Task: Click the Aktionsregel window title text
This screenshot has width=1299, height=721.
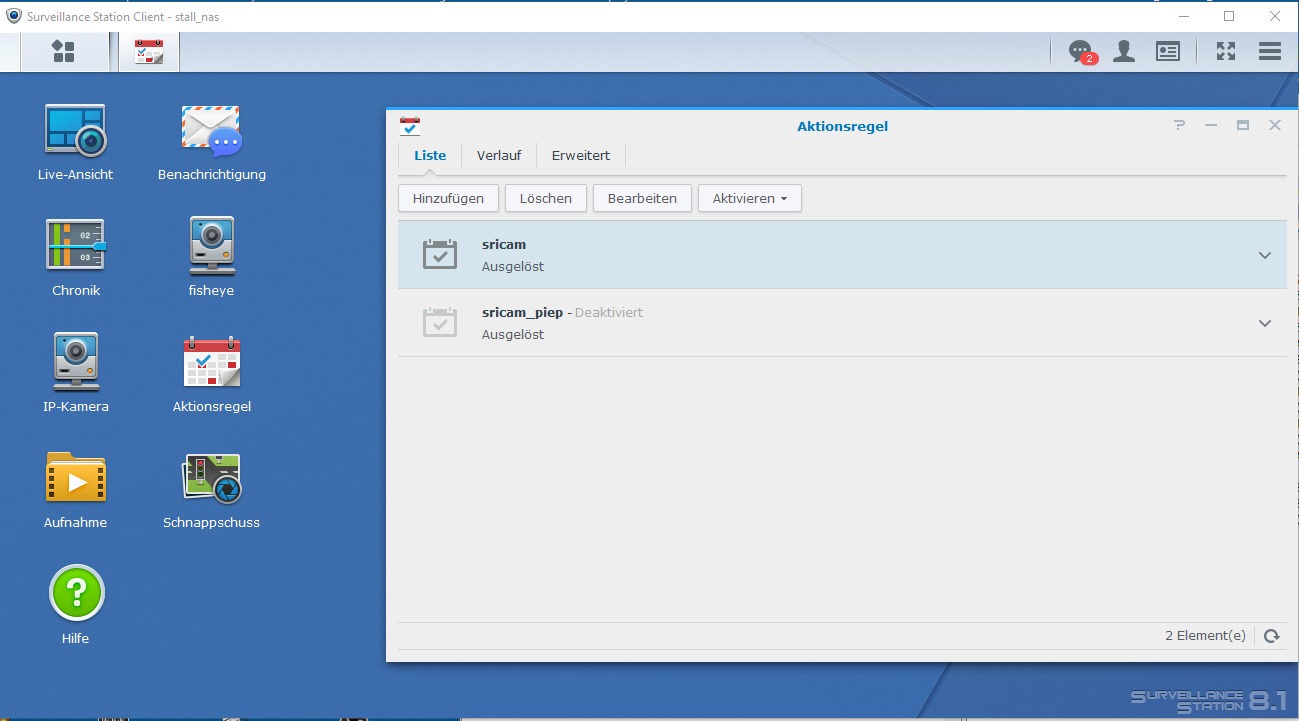Action: tap(842, 126)
